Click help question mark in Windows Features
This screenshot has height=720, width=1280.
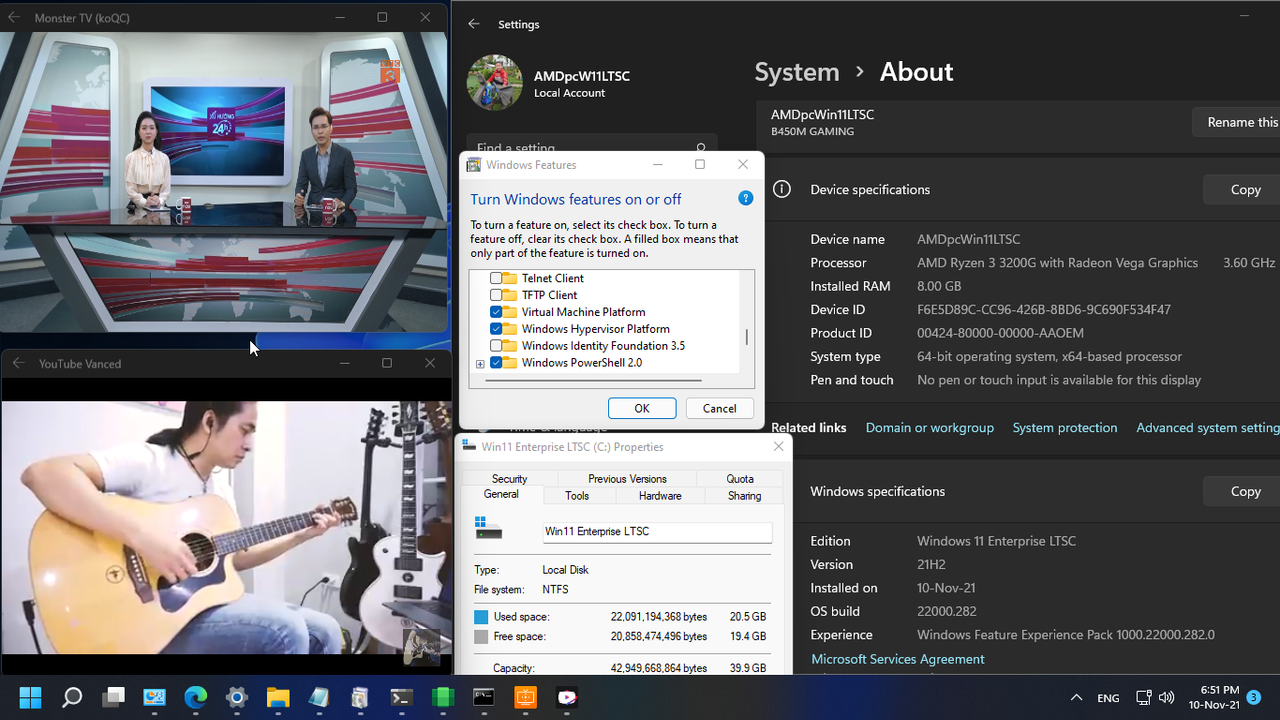pyautogui.click(x=745, y=198)
